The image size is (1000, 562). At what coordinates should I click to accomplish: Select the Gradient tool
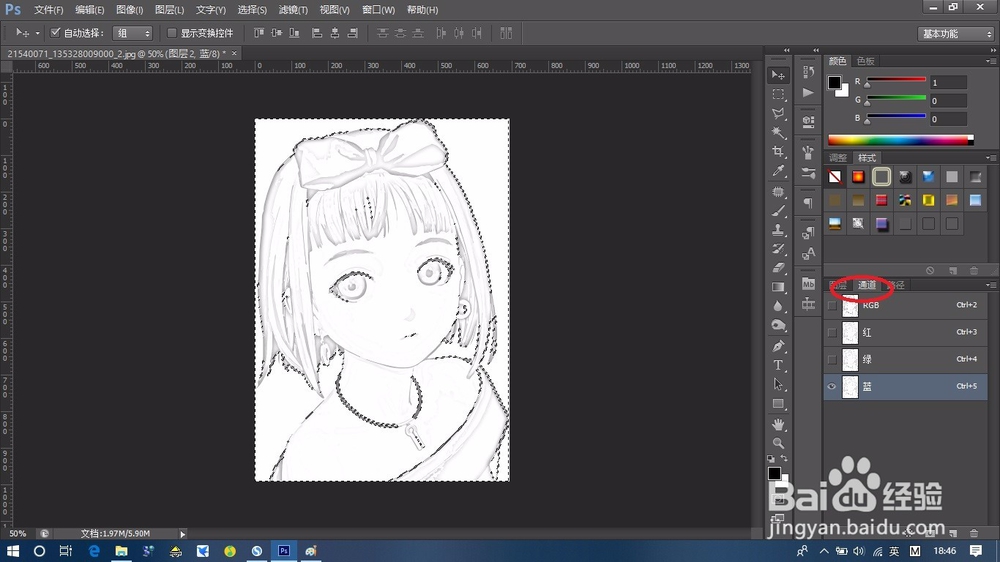778,287
